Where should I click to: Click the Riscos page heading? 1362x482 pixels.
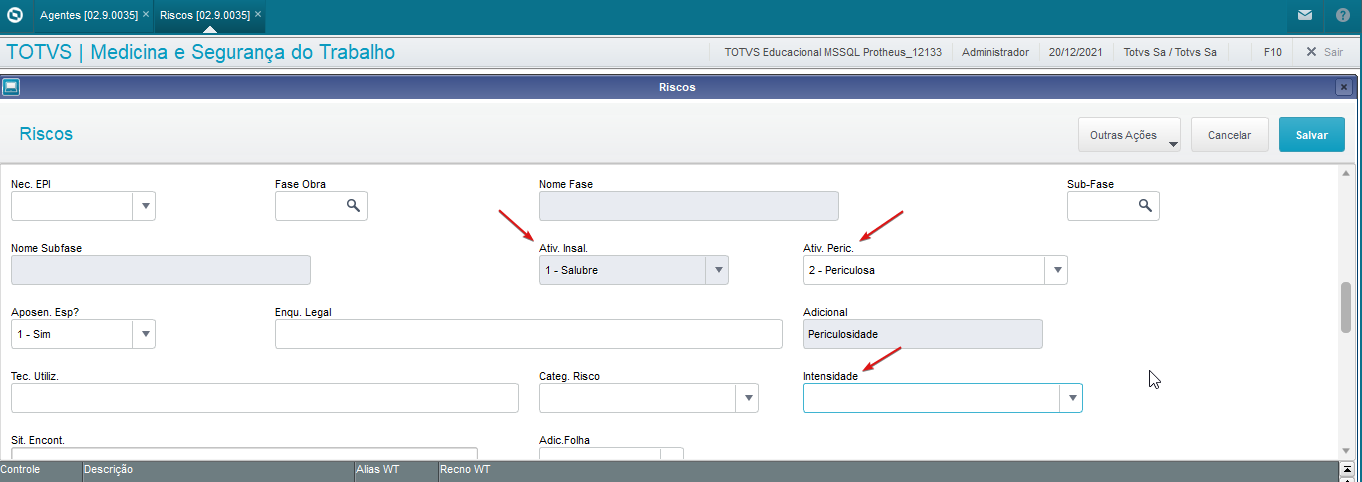[x=46, y=134]
